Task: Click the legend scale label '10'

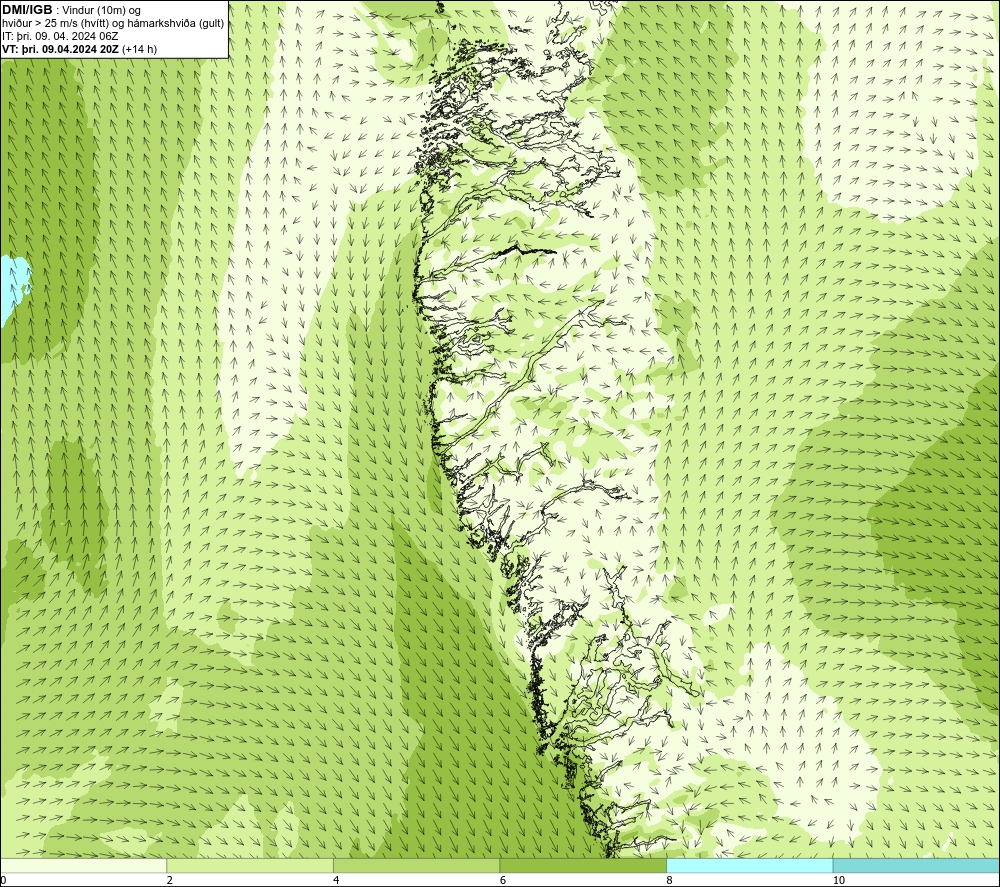Action: point(839,881)
